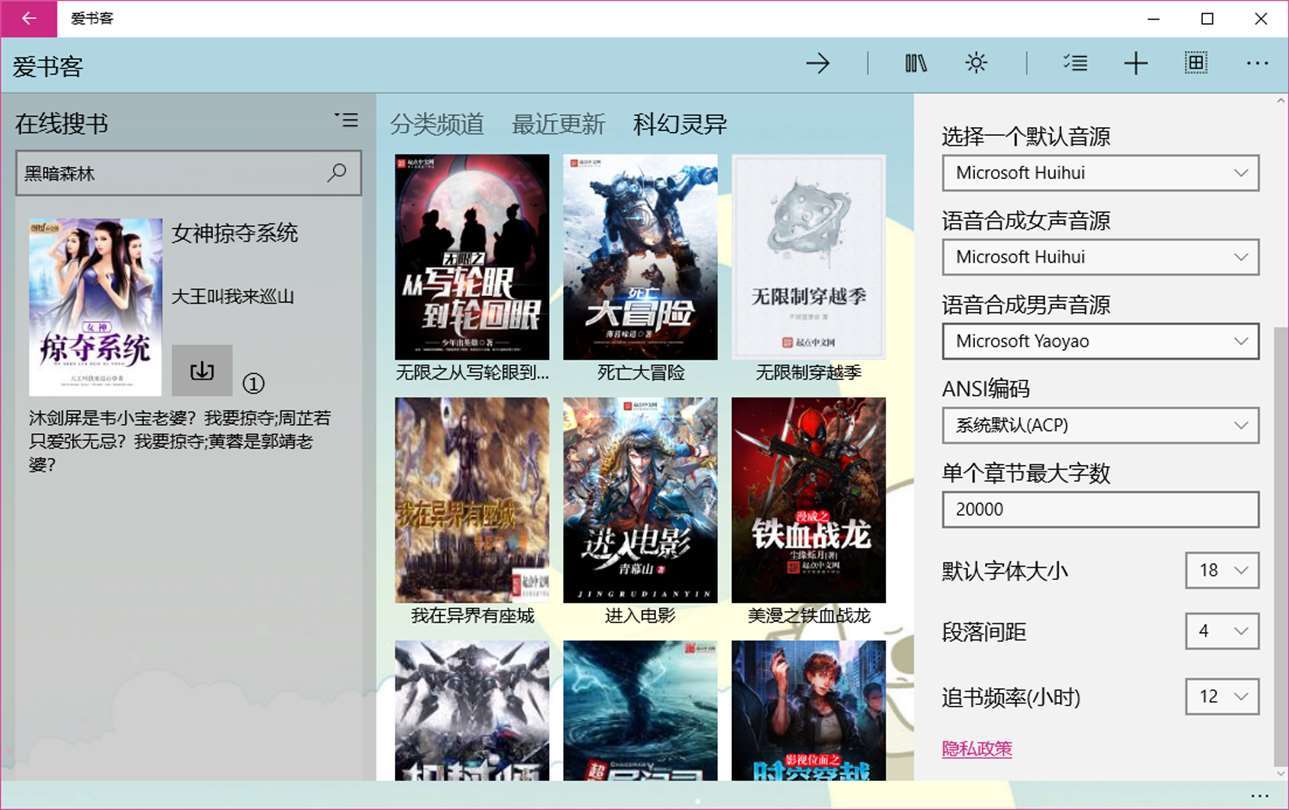
Task: Click the plus add icon in toolbar
Action: click(x=1135, y=63)
